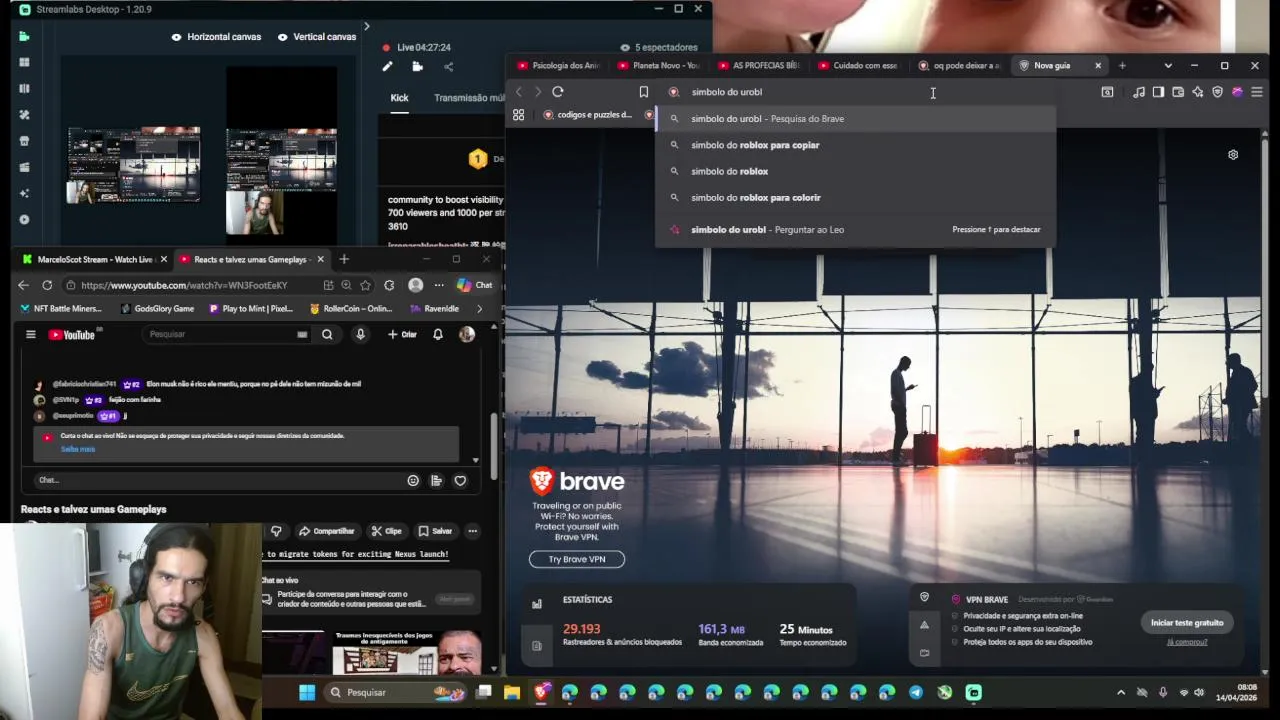Select horizontal canvas preview thumbnail
Screen dimensions: 1280x720
point(133,164)
